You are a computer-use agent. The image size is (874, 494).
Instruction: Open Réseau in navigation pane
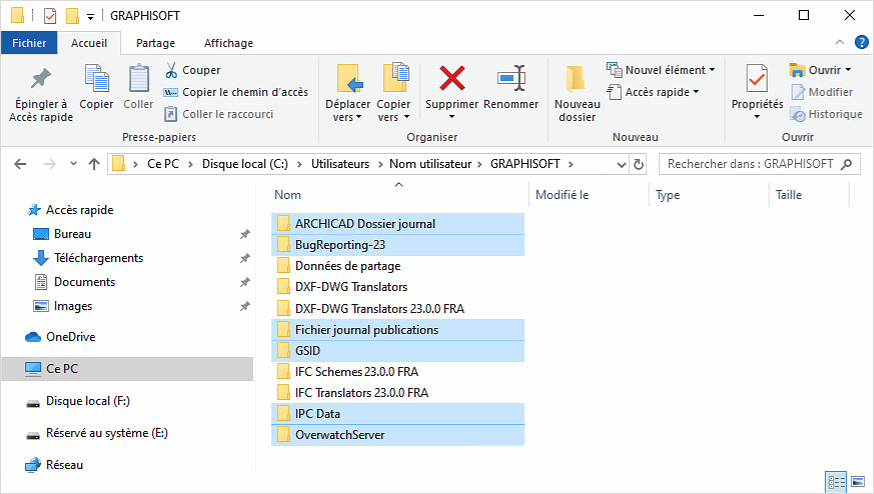tap(55, 464)
